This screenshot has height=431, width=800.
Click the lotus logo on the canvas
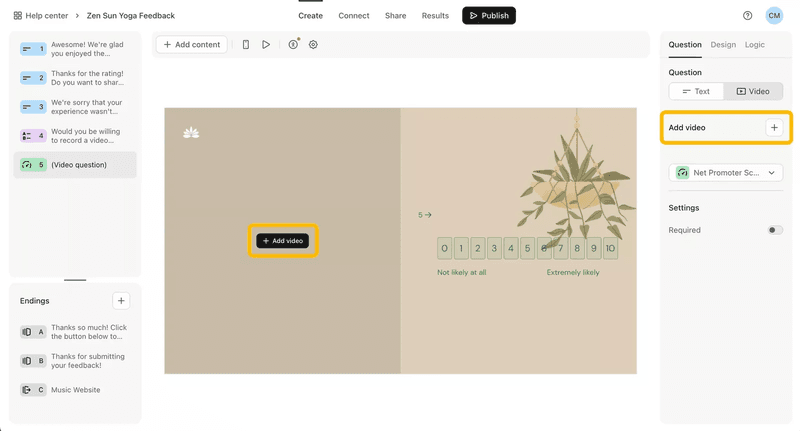click(191, 133)
